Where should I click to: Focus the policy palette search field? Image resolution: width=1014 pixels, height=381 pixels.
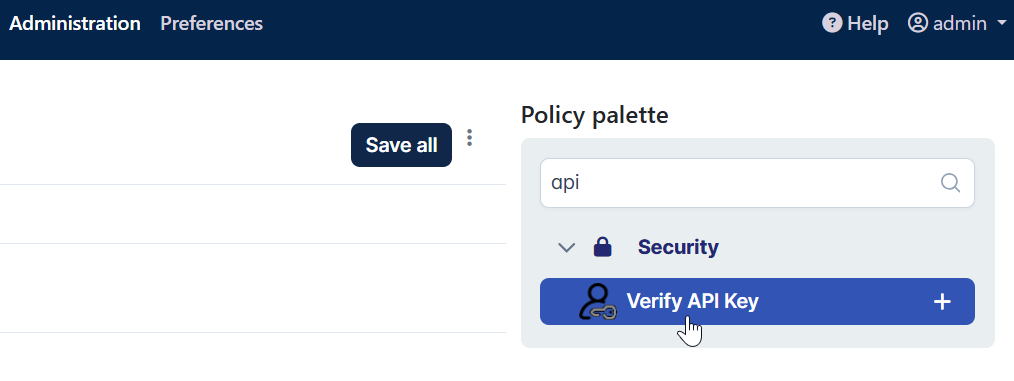(757, 183)
